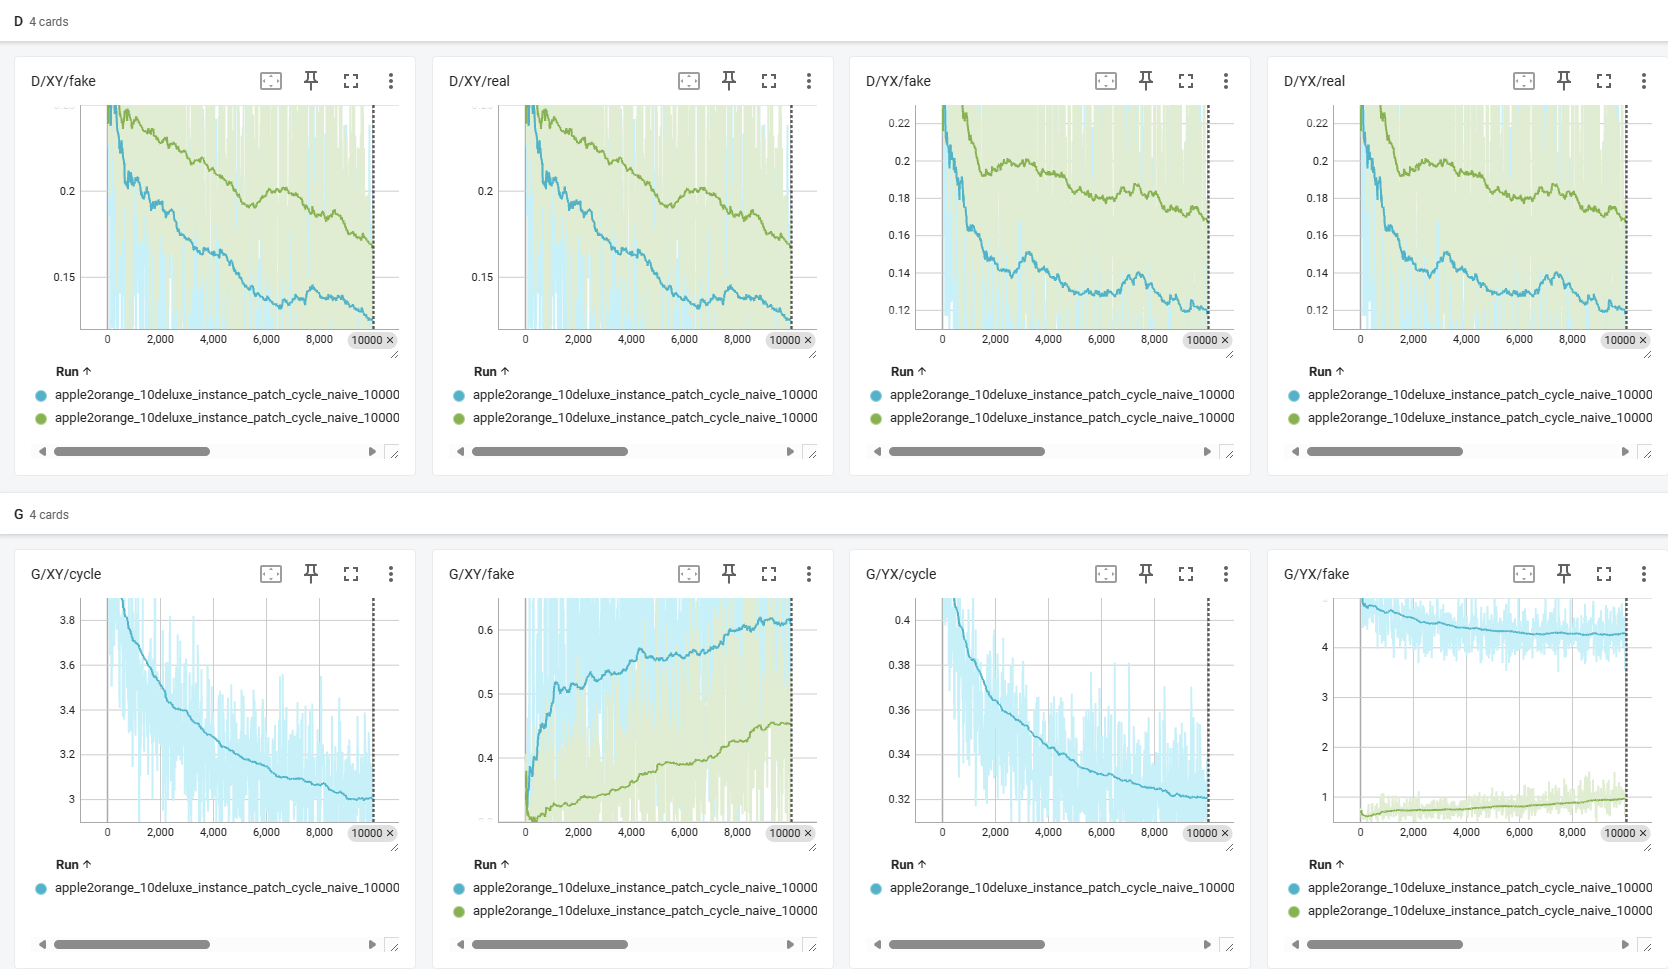The image size is (1668, 969).
Task: Sort runs by Run header in D/YX/fake
Action: coord(908,371)
